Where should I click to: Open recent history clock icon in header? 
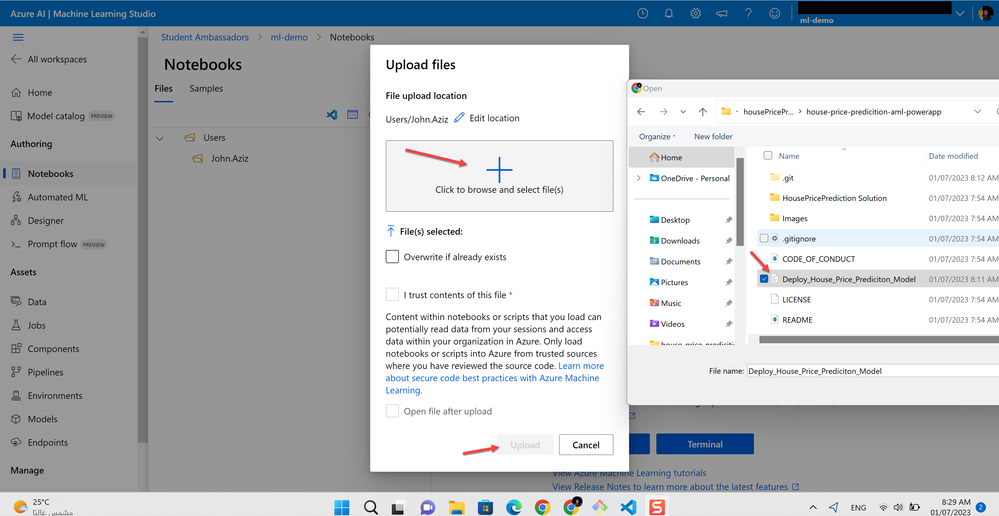click(x=643, y=13)
